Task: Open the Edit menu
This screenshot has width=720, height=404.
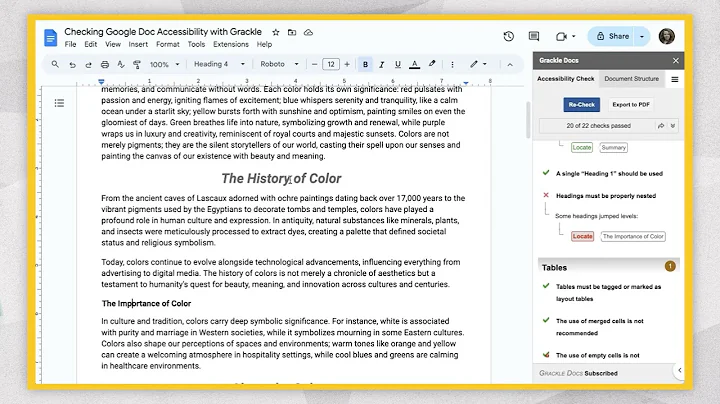Action: tap(90, 45)
